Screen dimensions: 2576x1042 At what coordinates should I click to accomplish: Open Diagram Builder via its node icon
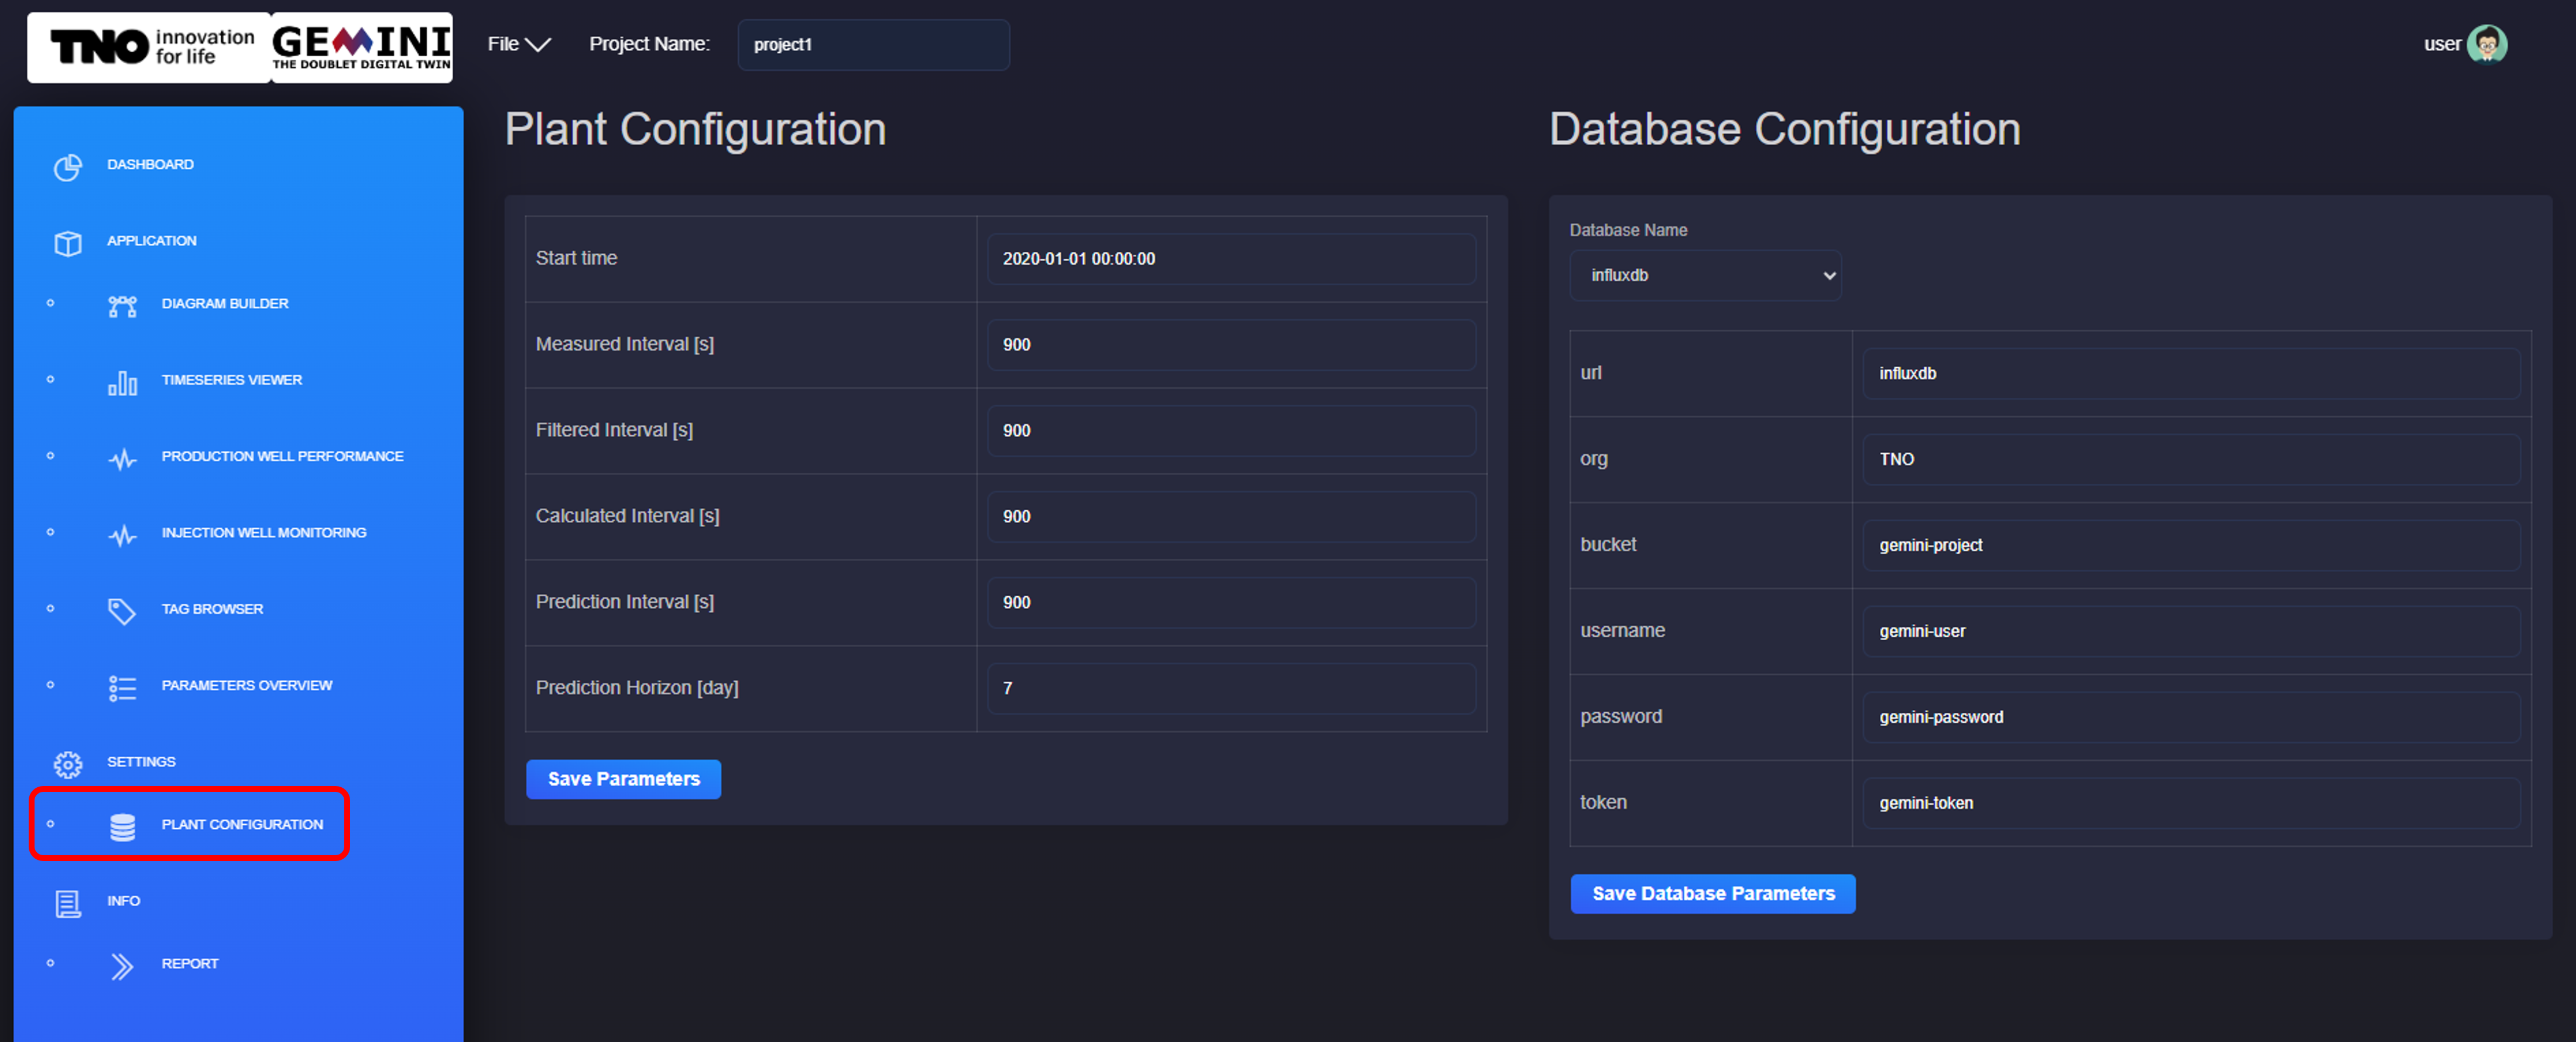pos(122,306)
